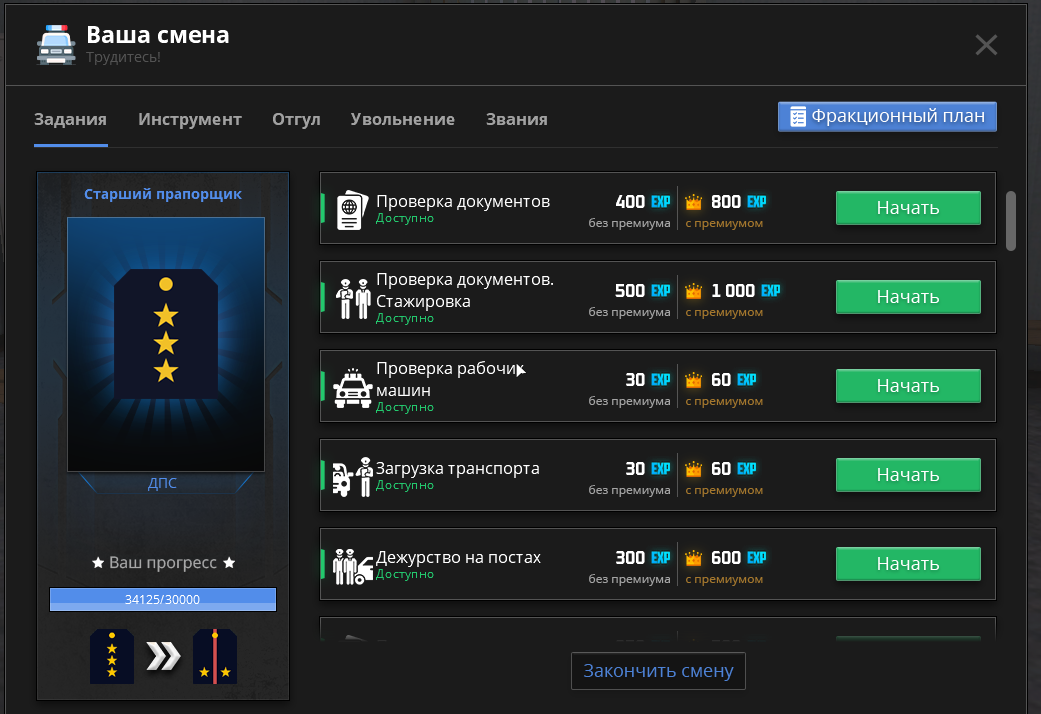
Task: Click the task list vertical scrollbar
Action: point(1010,220)
